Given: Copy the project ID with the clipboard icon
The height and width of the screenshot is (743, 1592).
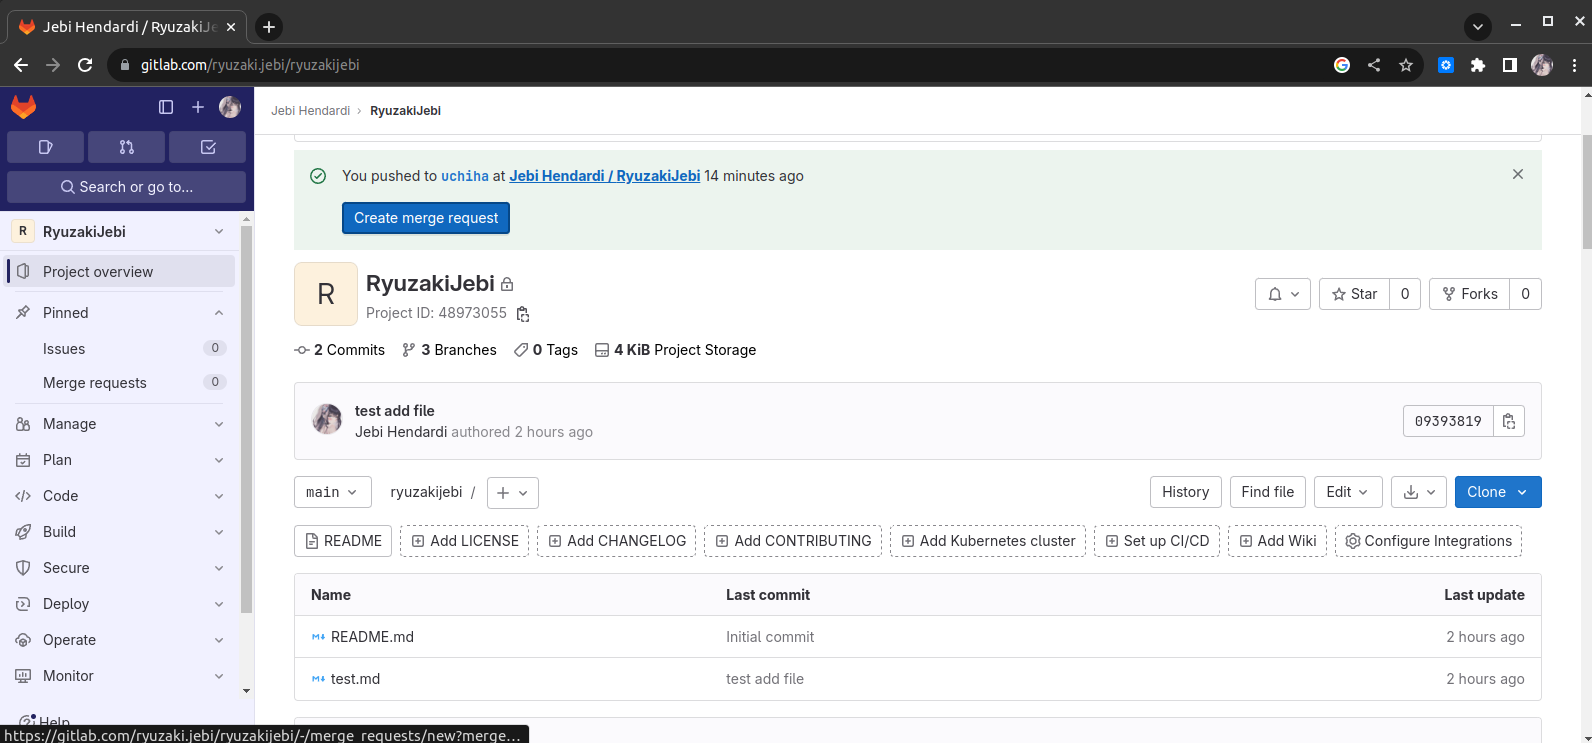Looking at the screenshot, I should point(522,314).
